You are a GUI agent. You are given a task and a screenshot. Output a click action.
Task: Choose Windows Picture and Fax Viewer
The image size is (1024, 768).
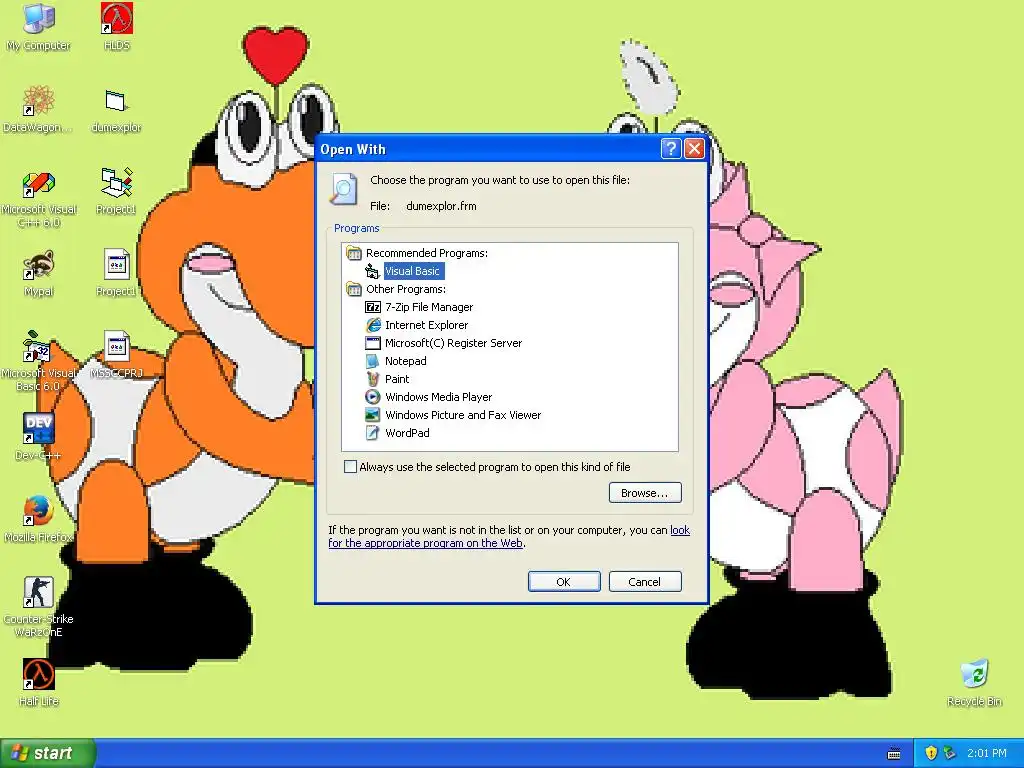point(463,415)
